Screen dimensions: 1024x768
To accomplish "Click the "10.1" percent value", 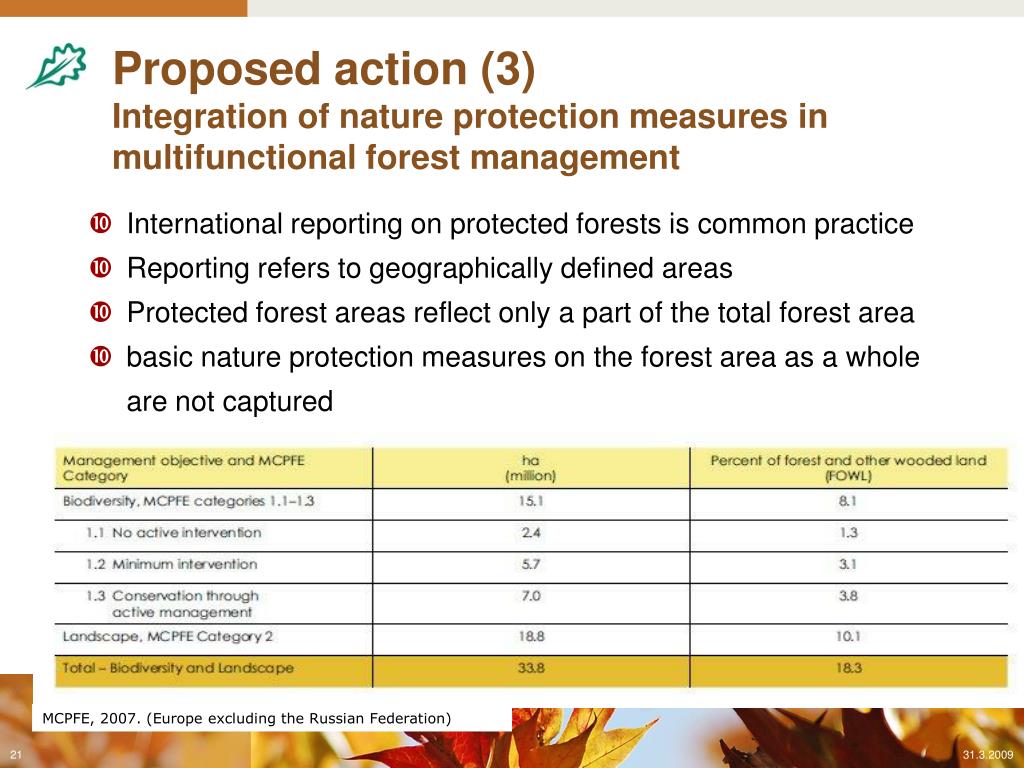I will [x=848, y=636].
